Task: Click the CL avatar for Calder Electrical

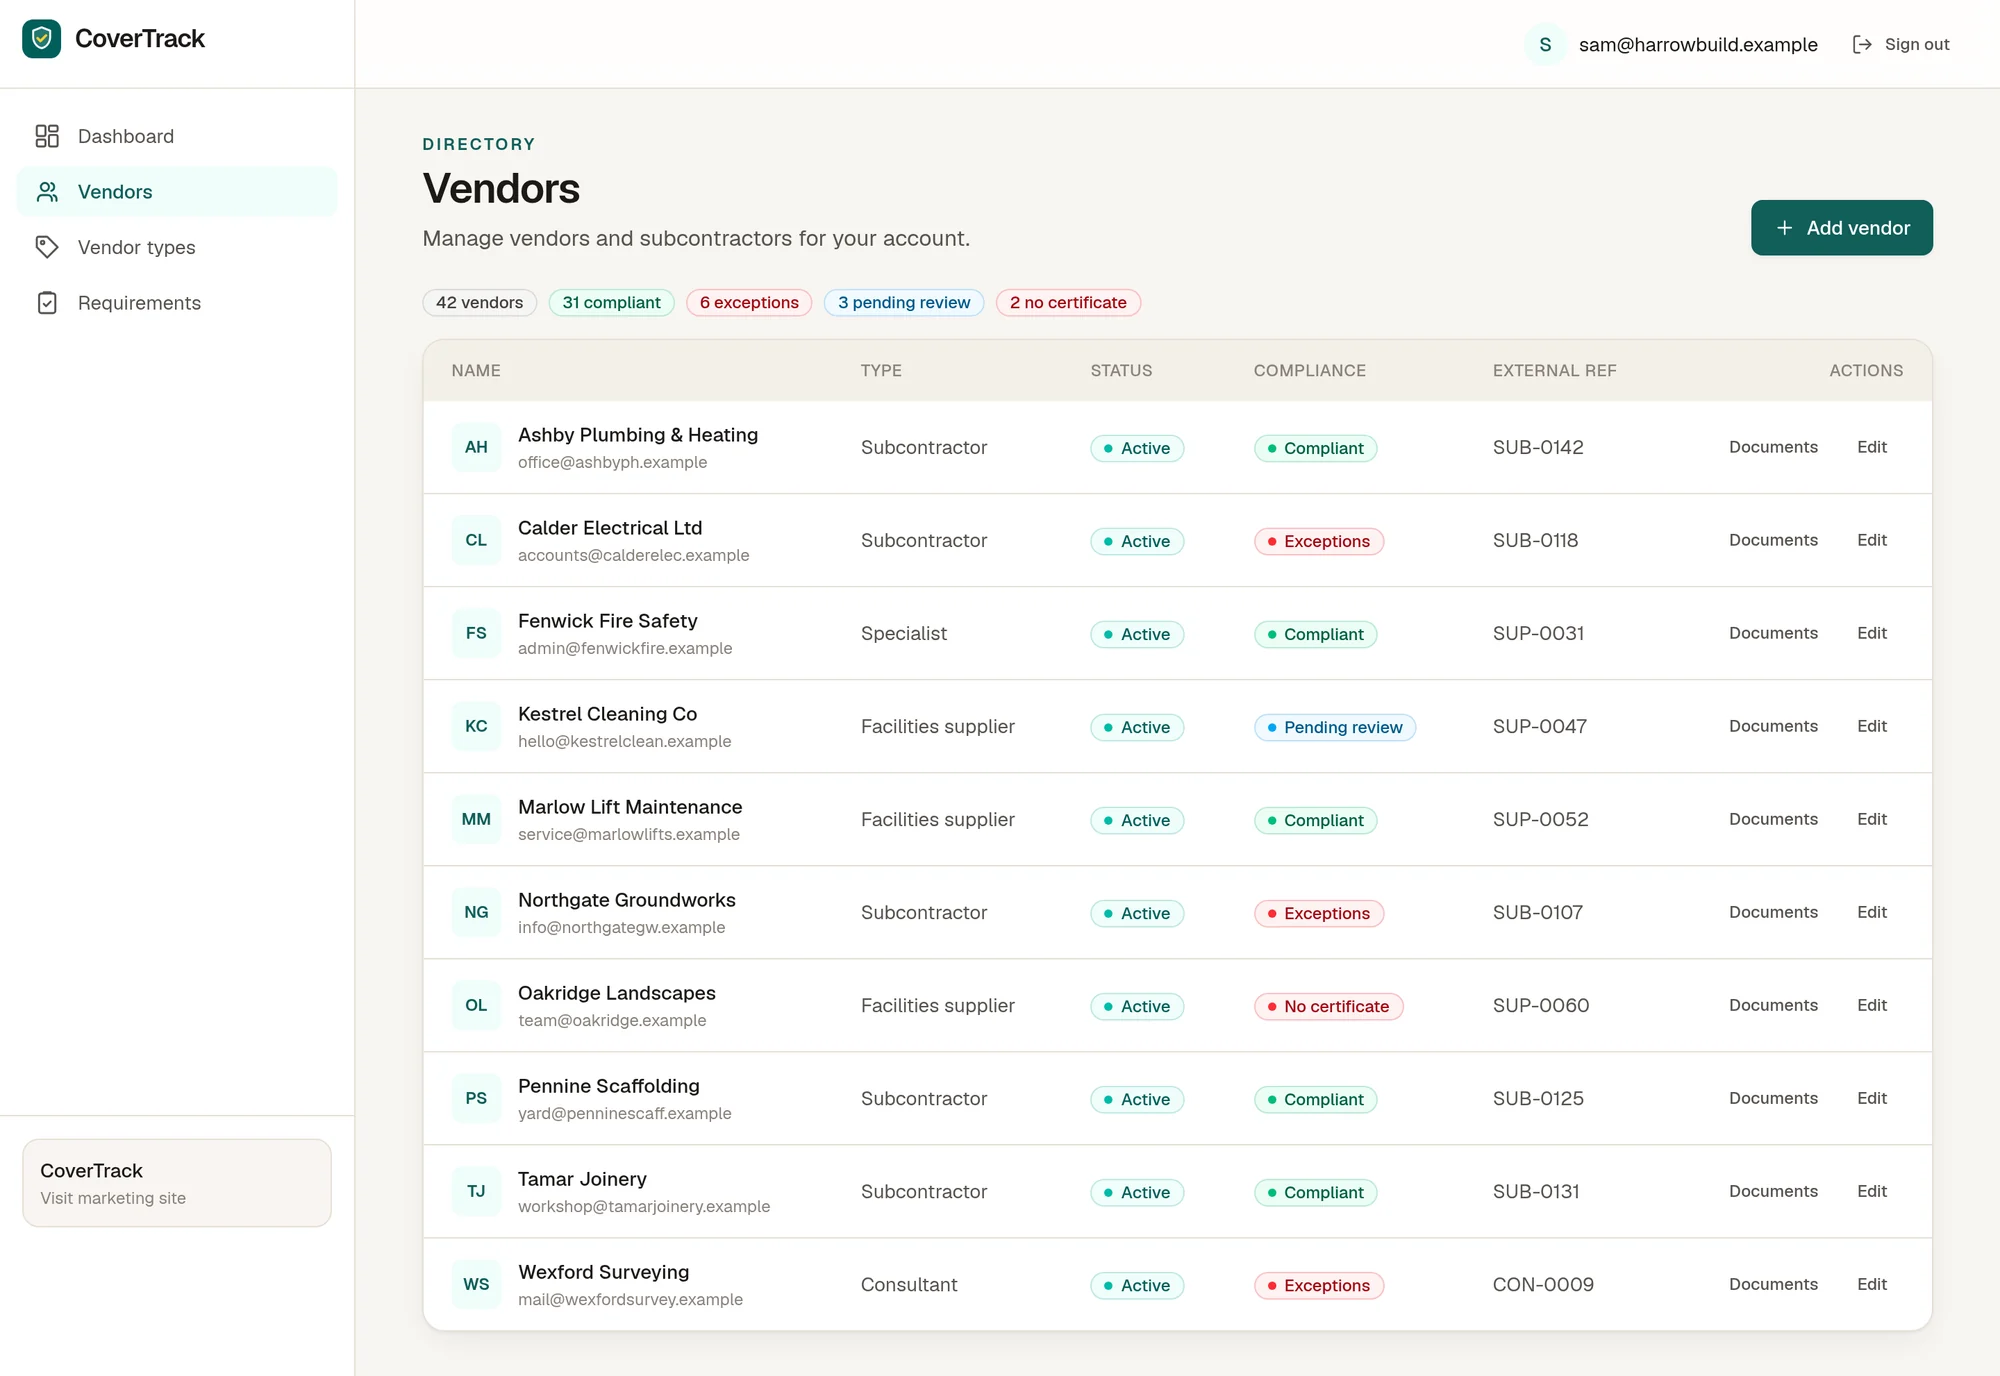Action: point(476,540)
